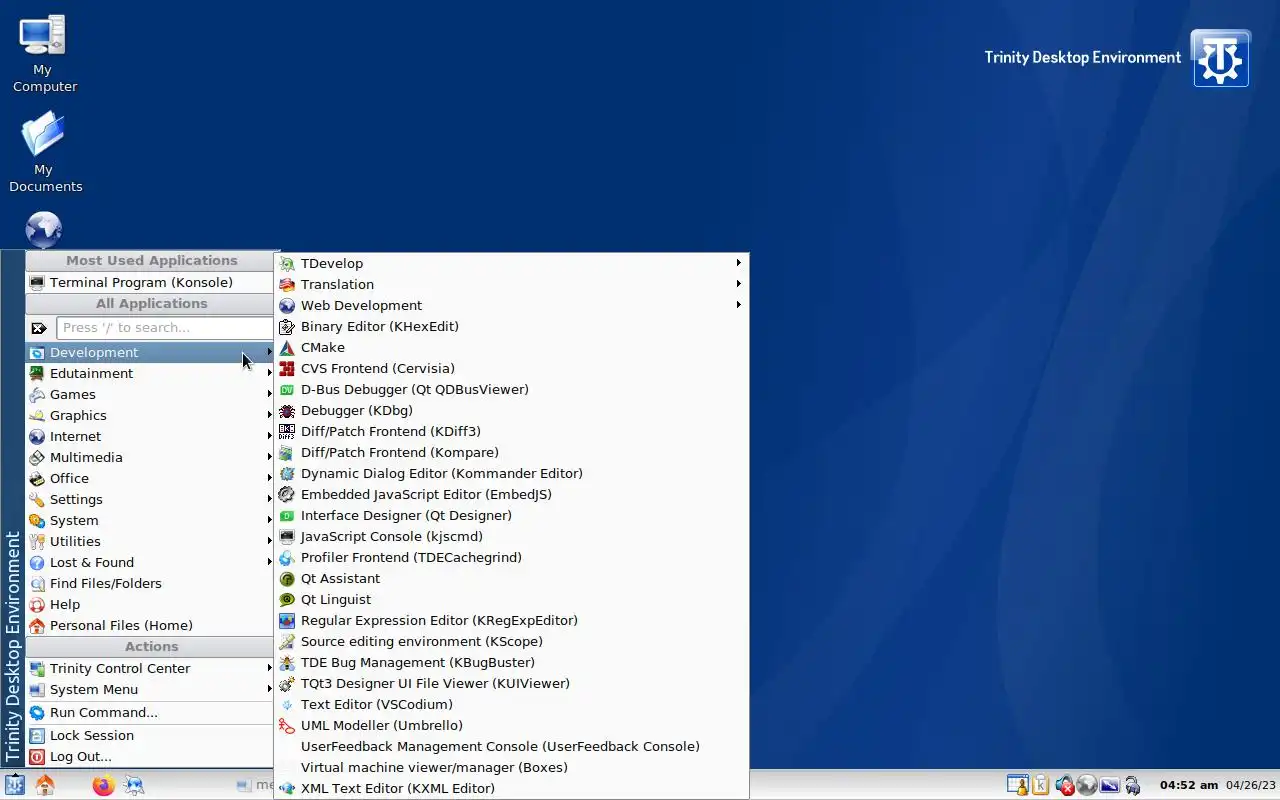Image resolution: width=1280 pixels, height=800 pixels.
Task: Click the TDE menu button in taskbar
Action: click(14, 785)
